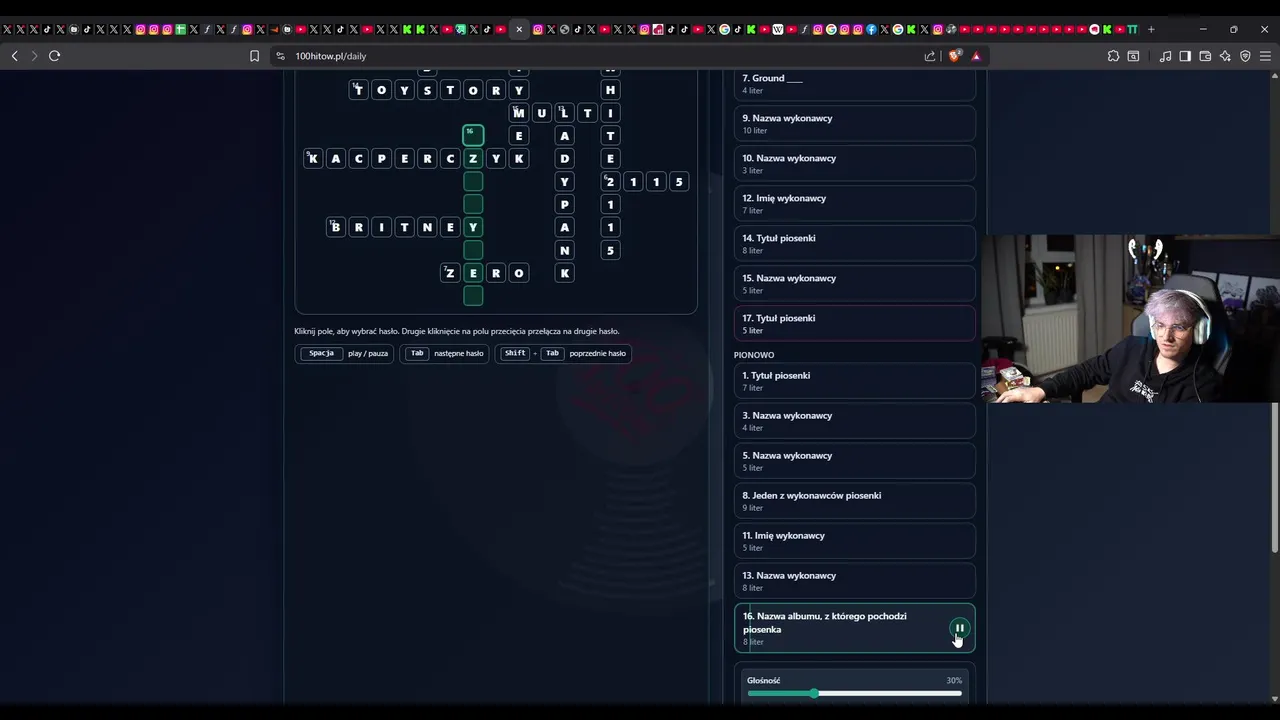Viewport: 1280px width, 720px height.
Task: Open site settings icon beside the URL
Action: tap(280, 56)
